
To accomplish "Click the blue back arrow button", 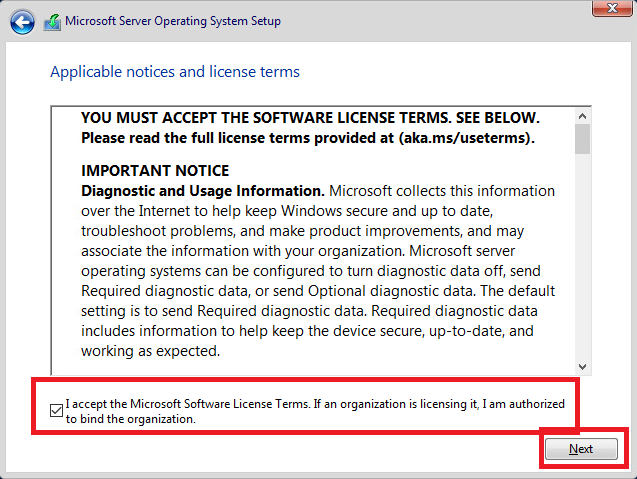I will pyautogui.click(x=22, y=21).
